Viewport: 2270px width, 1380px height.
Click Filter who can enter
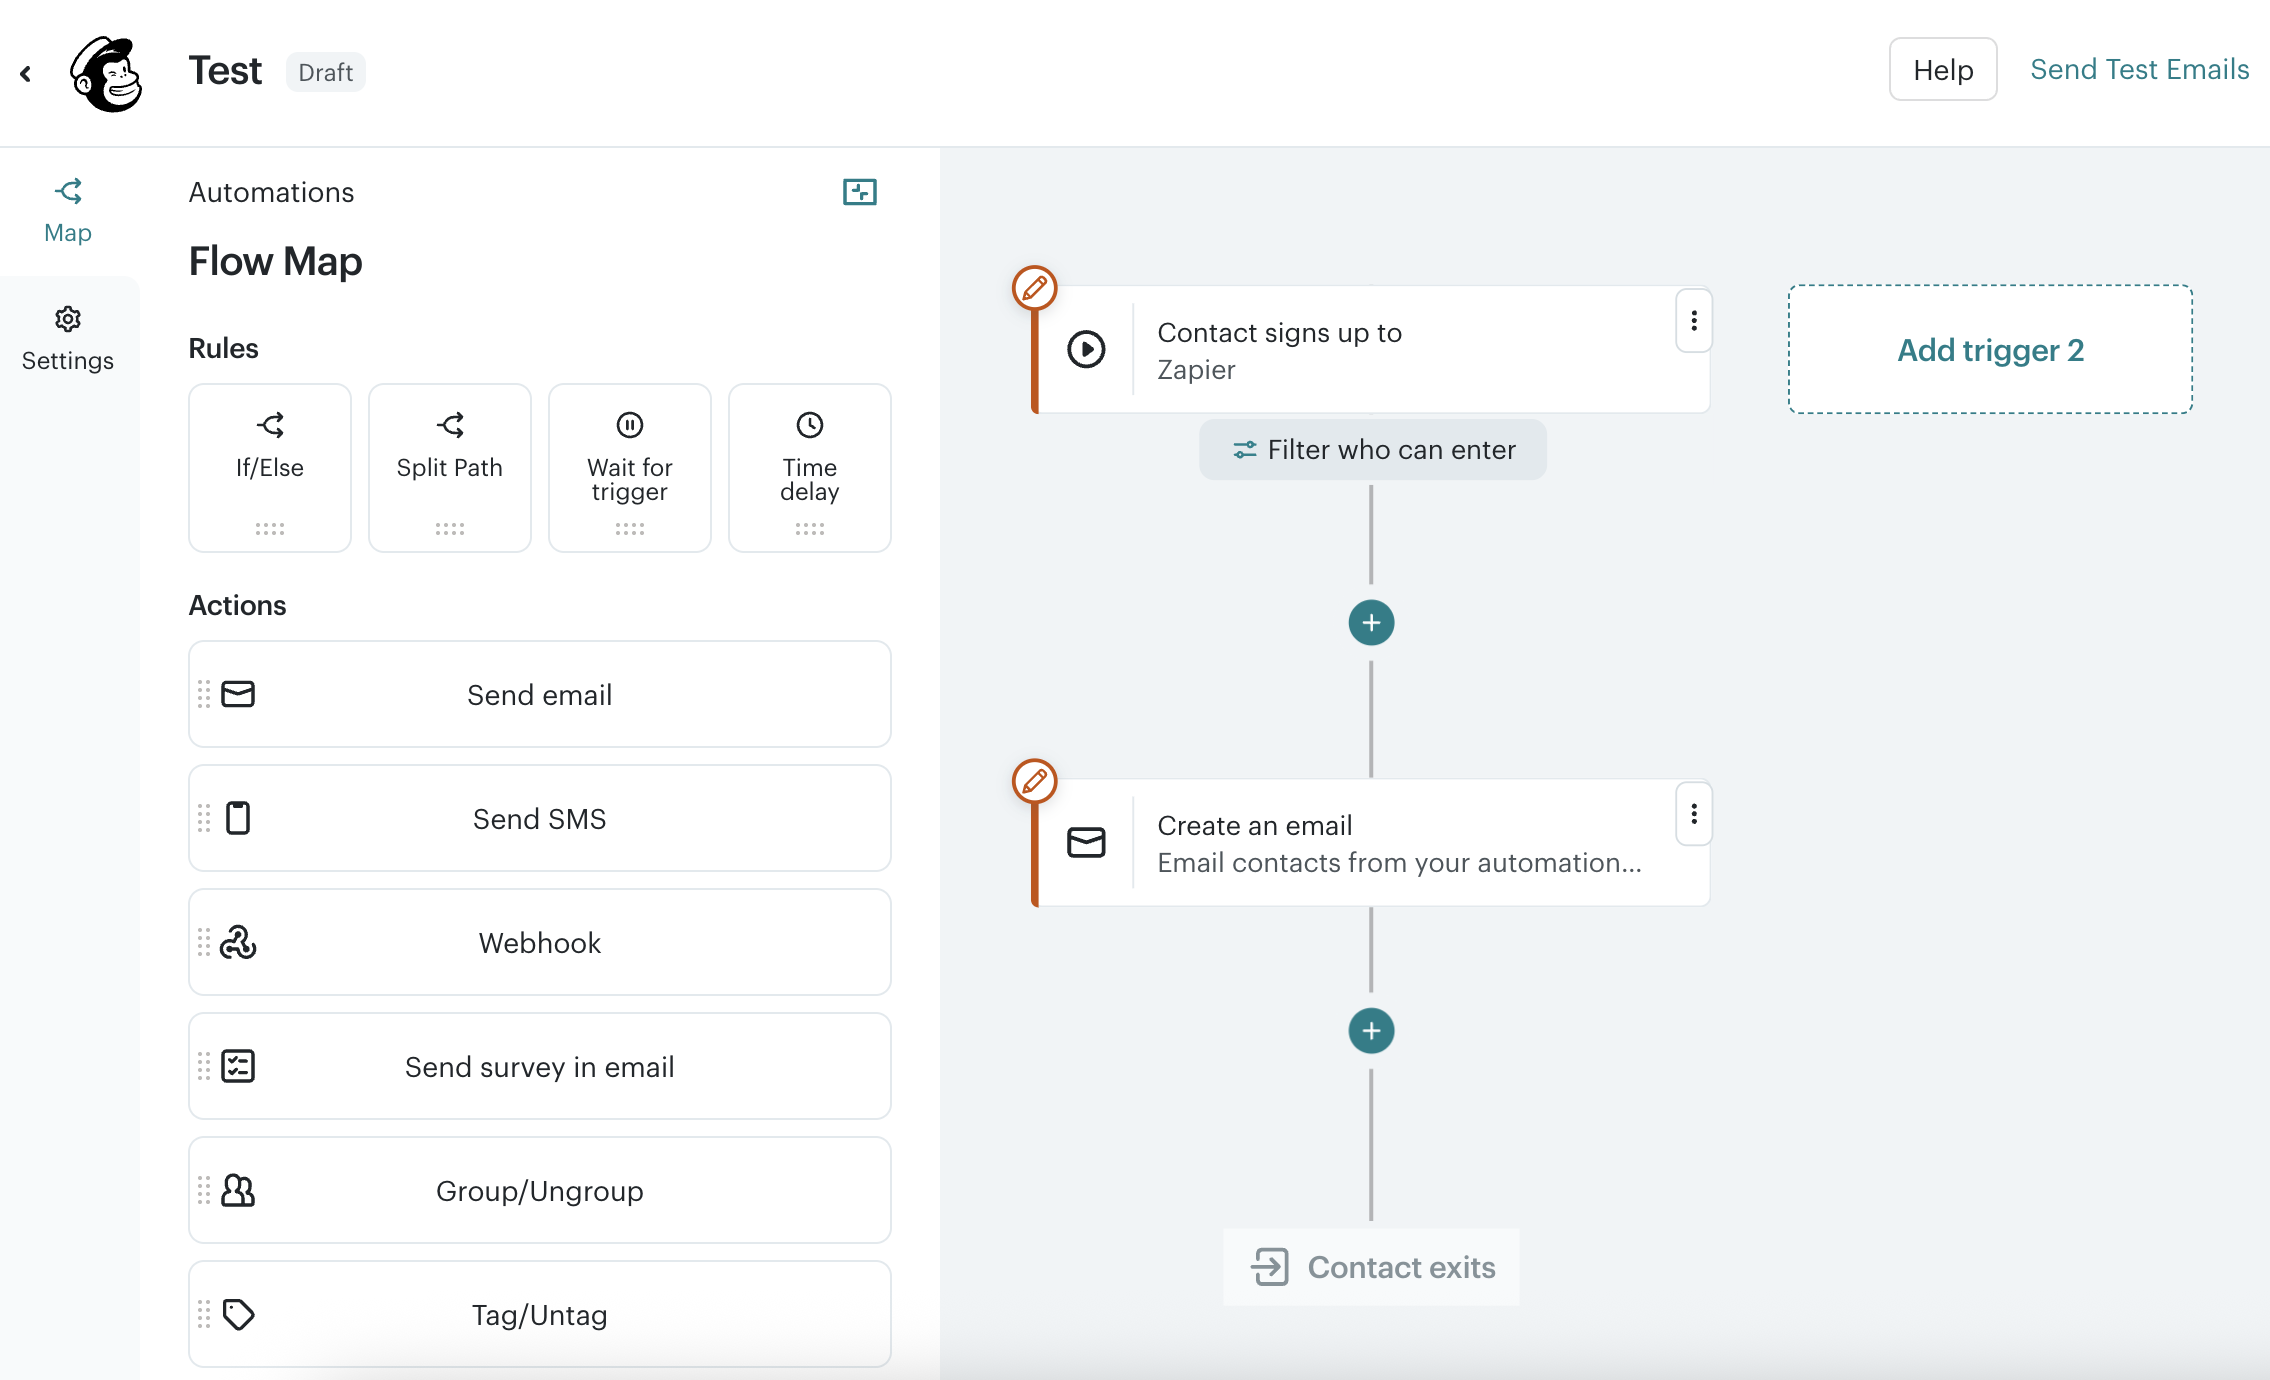tap(1373, 450)
